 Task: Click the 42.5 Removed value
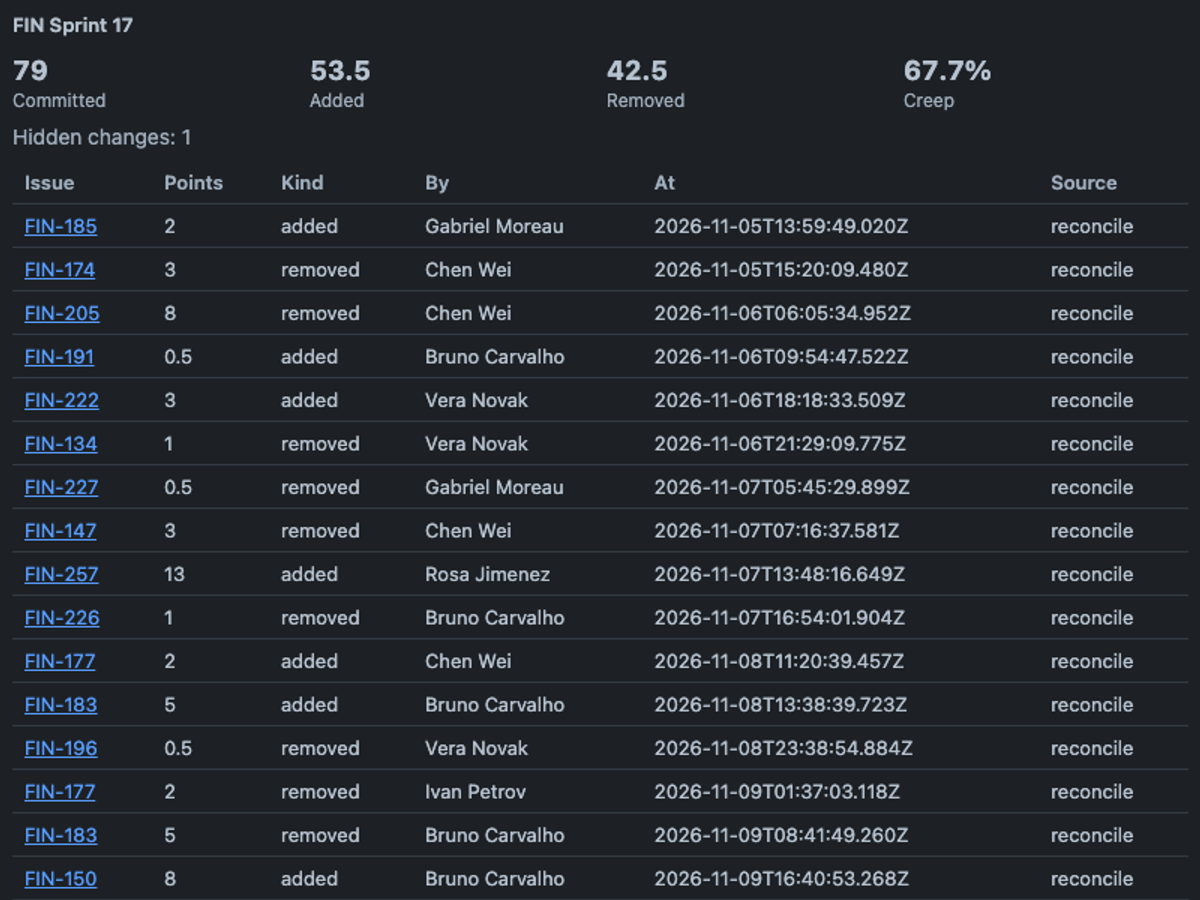pyautogui.click(x=637, y=71)
